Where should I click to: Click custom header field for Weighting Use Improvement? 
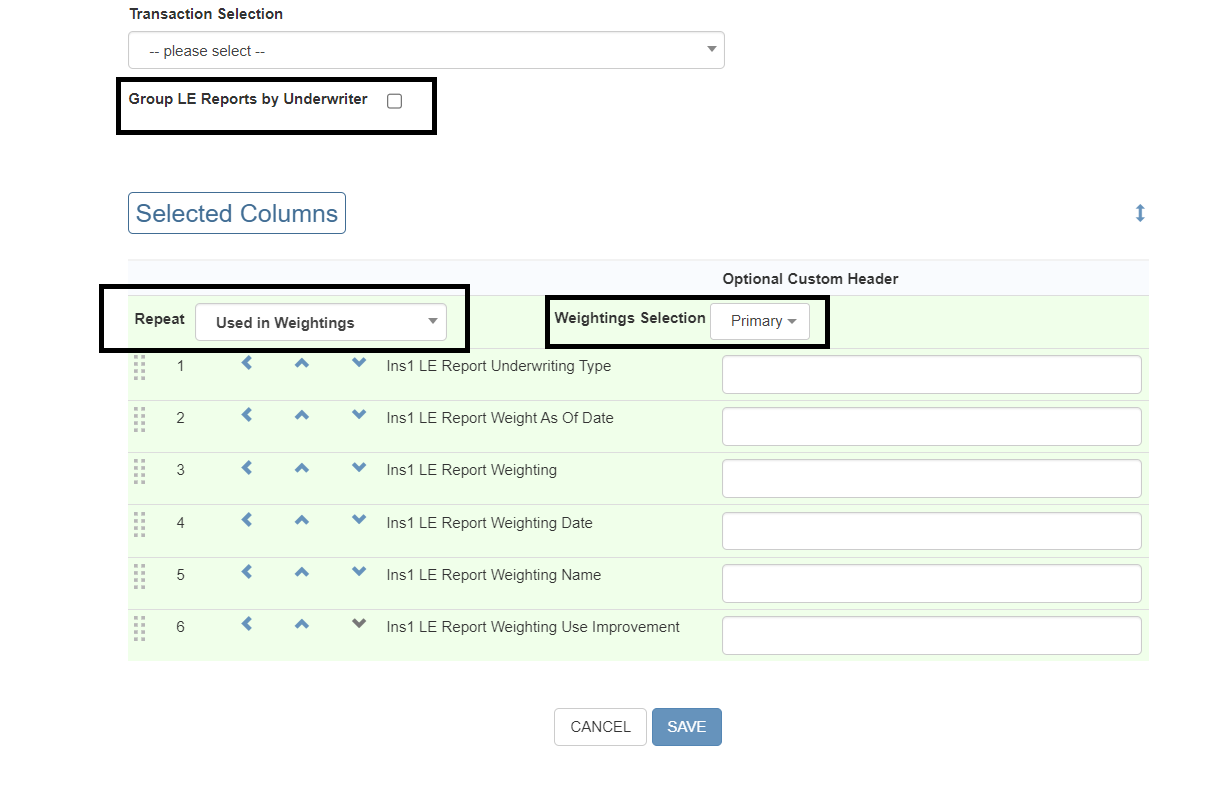pyautogui.click(x=931, y=635)
